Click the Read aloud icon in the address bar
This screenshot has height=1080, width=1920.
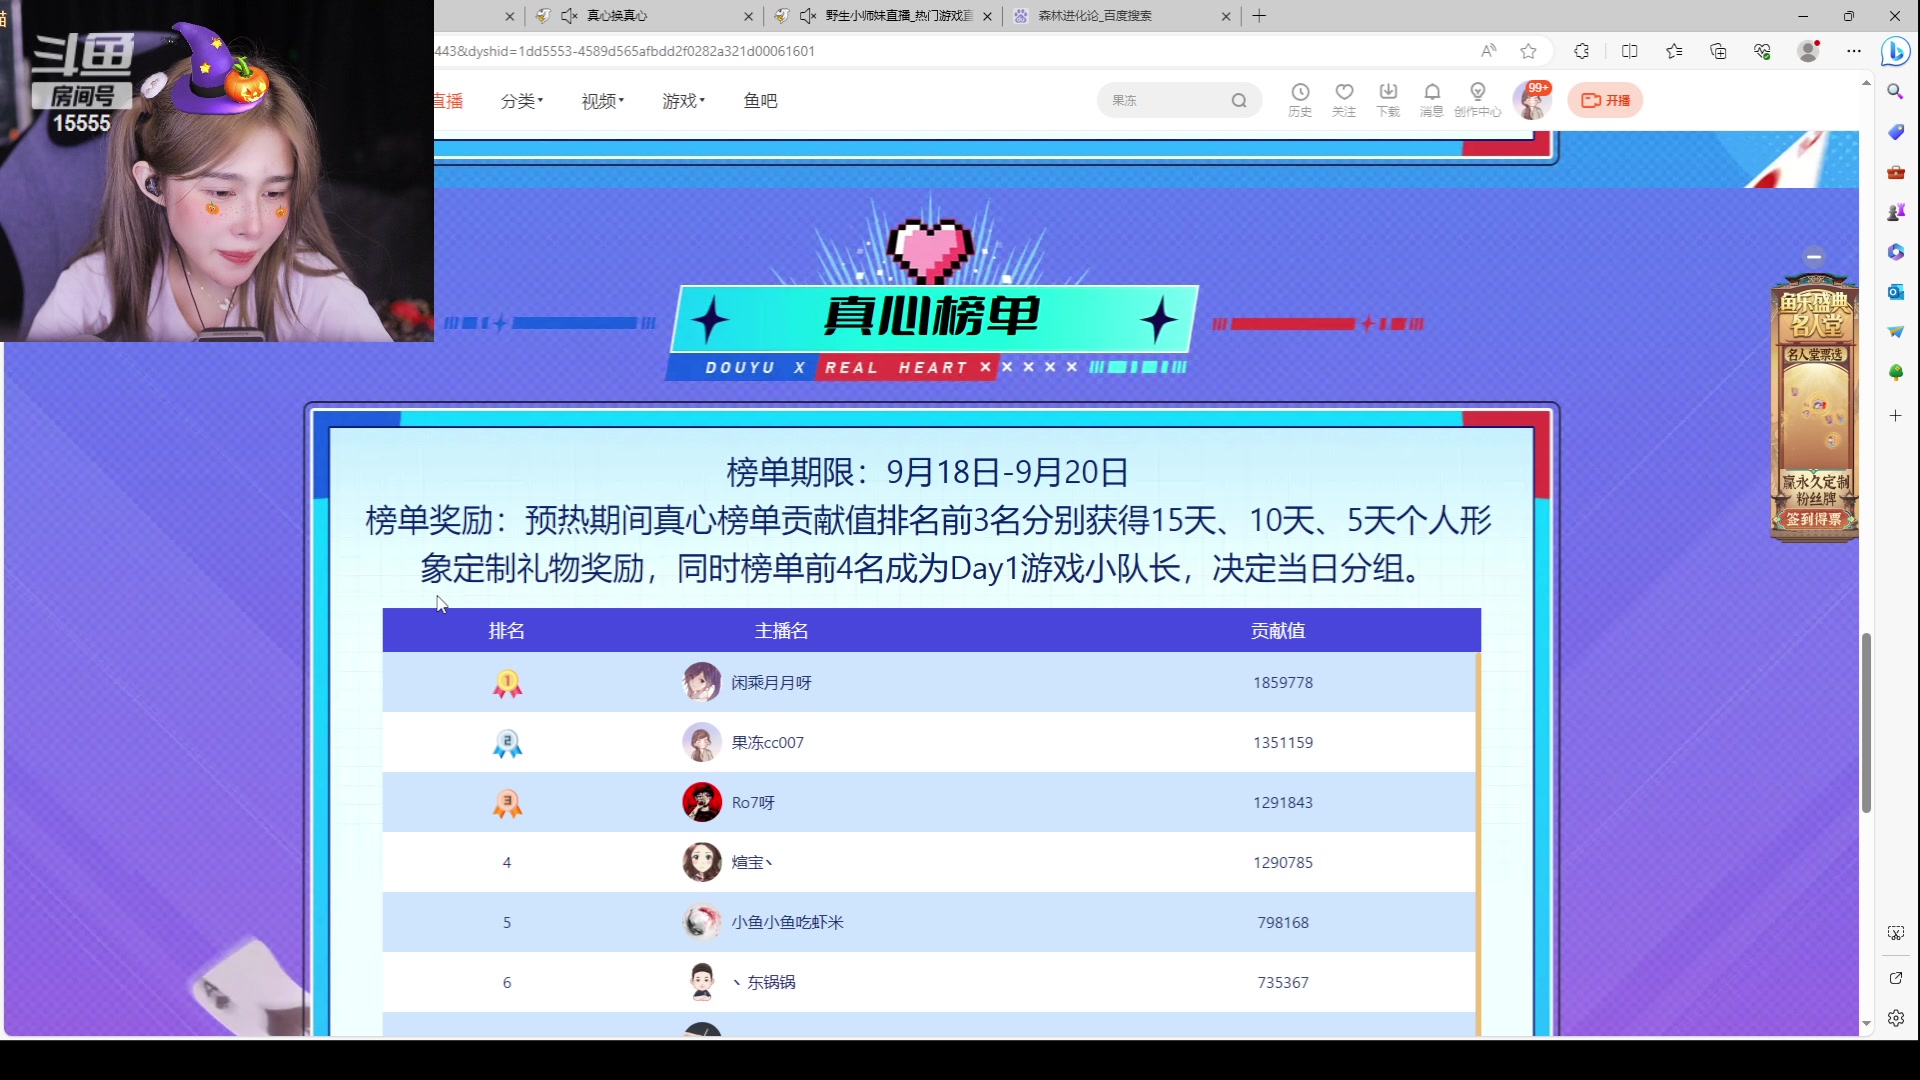pyautogui.click(x=1488, y=51)
